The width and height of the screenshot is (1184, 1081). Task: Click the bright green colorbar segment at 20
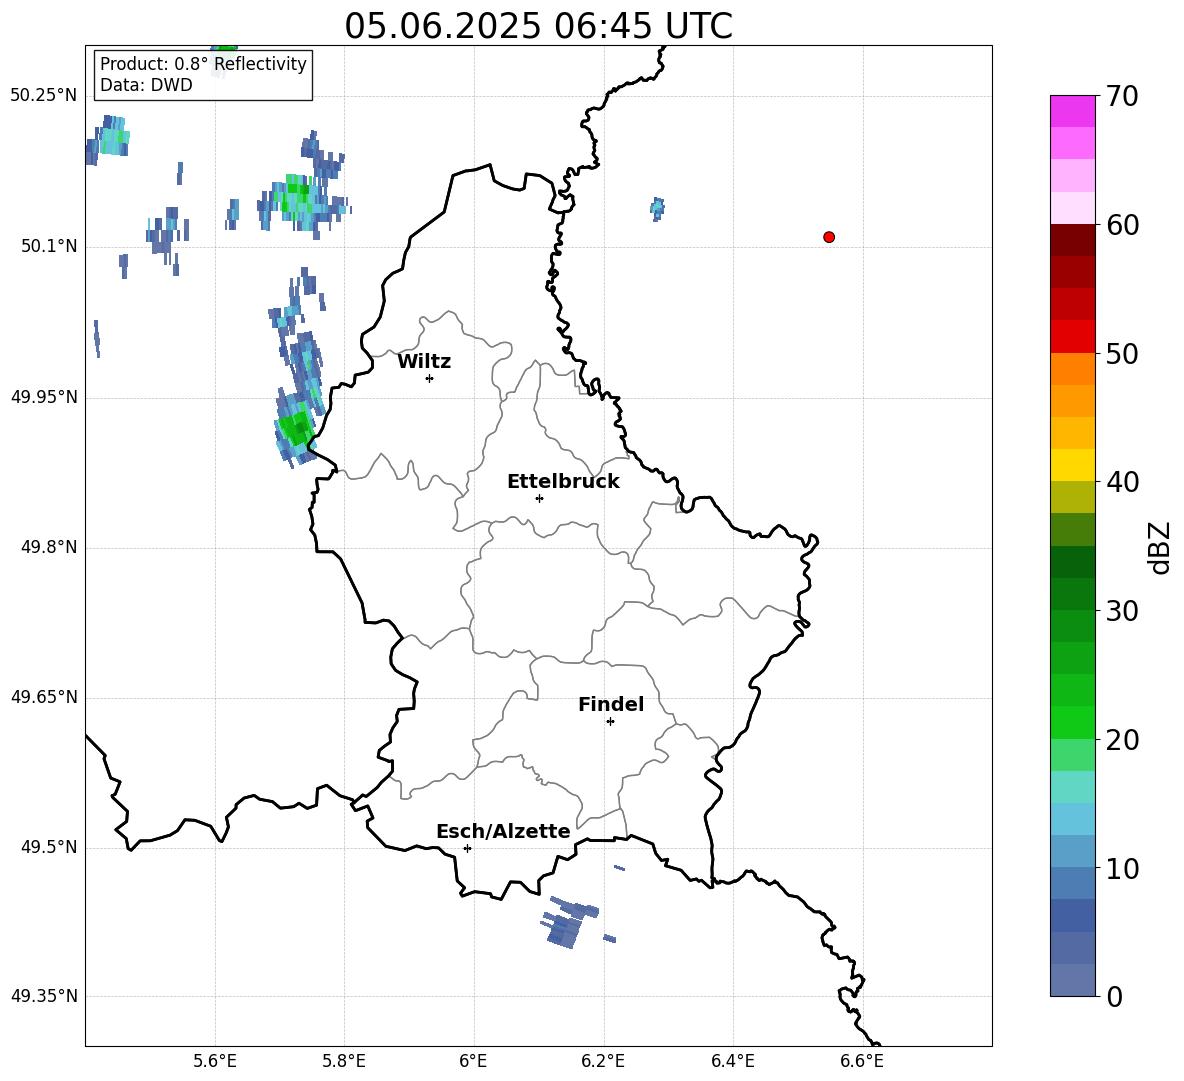pyautogui.click(x=1072, y=723)
